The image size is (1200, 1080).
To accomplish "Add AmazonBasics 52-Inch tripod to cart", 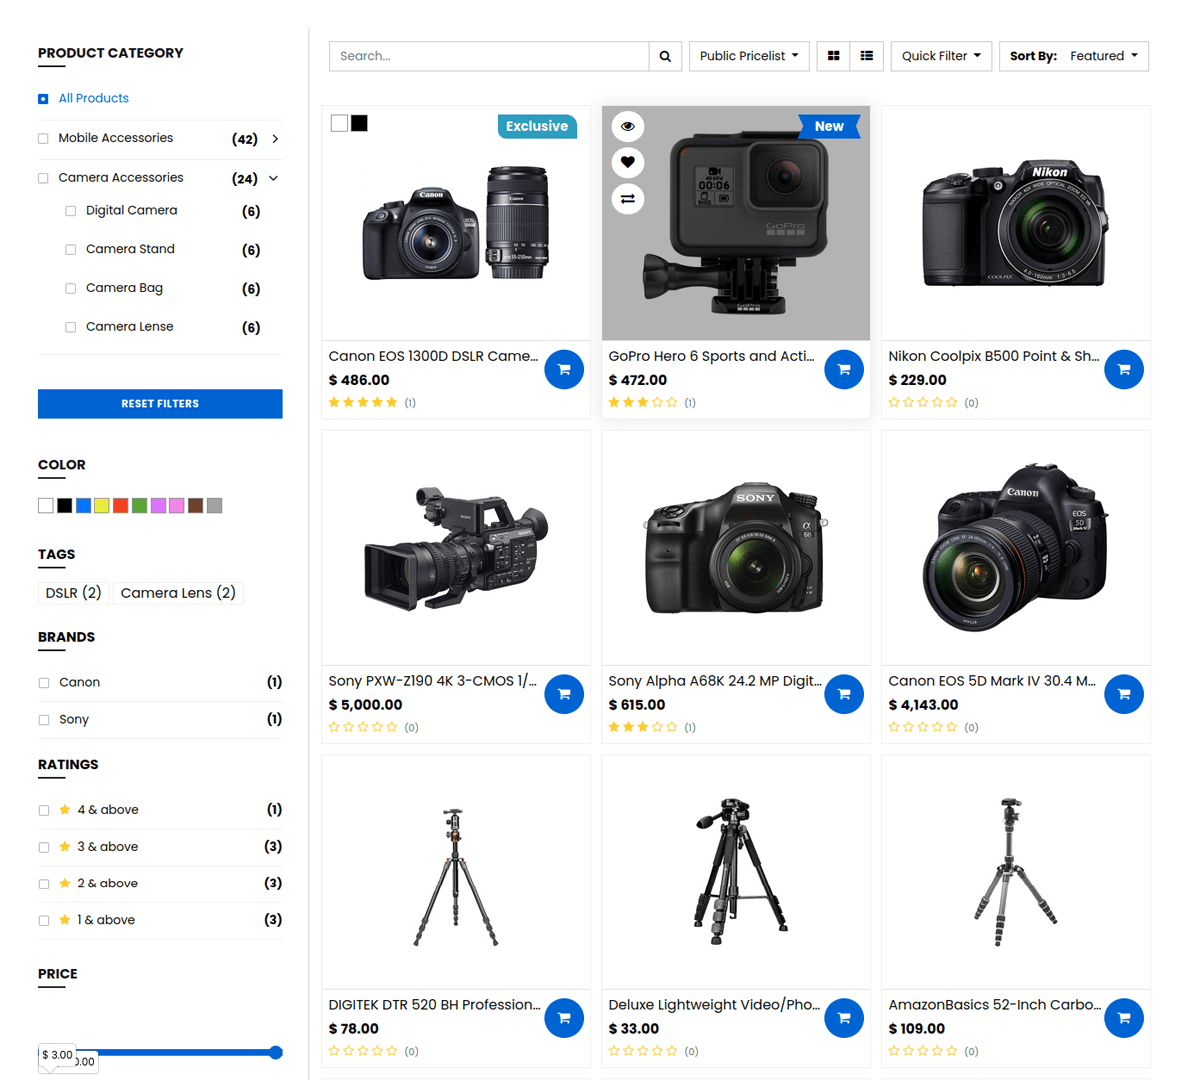I will [1124, 1018].
